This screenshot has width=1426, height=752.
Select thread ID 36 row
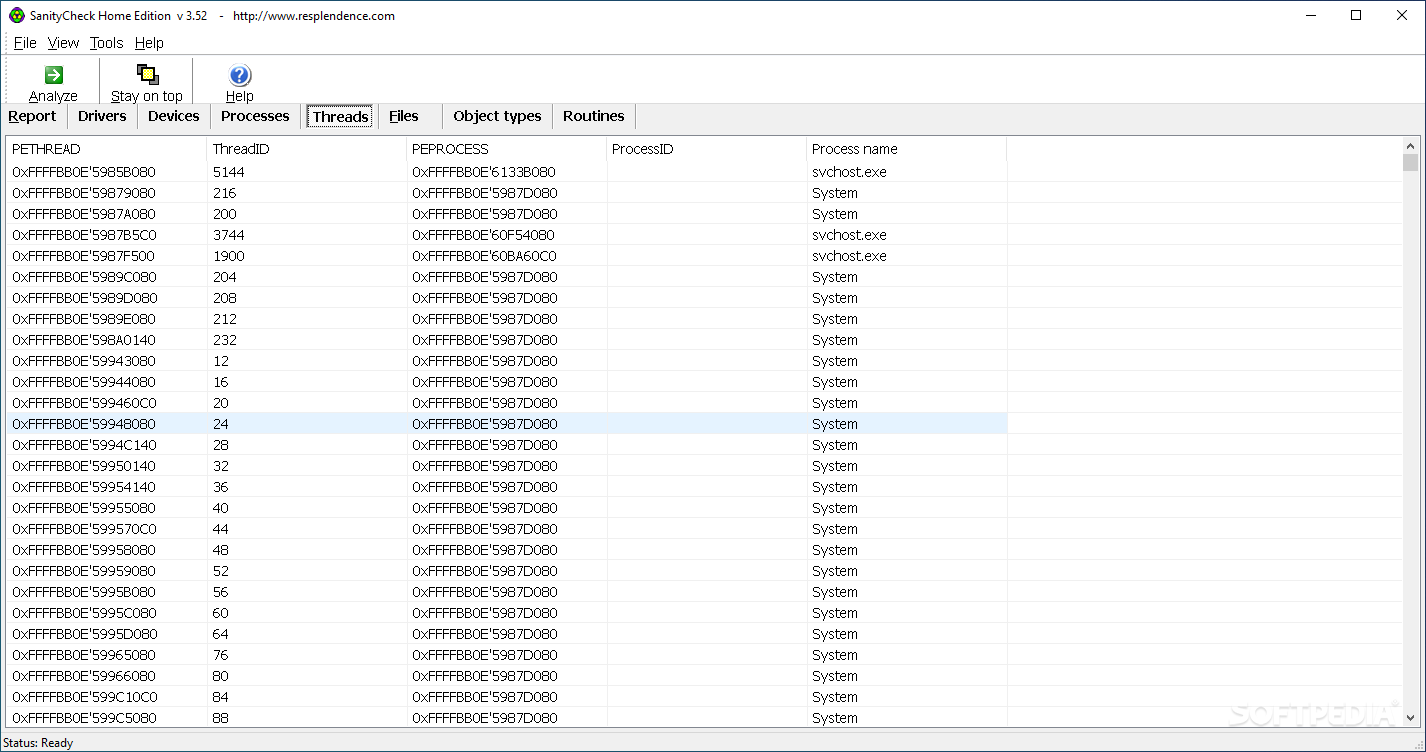point(506,487)
